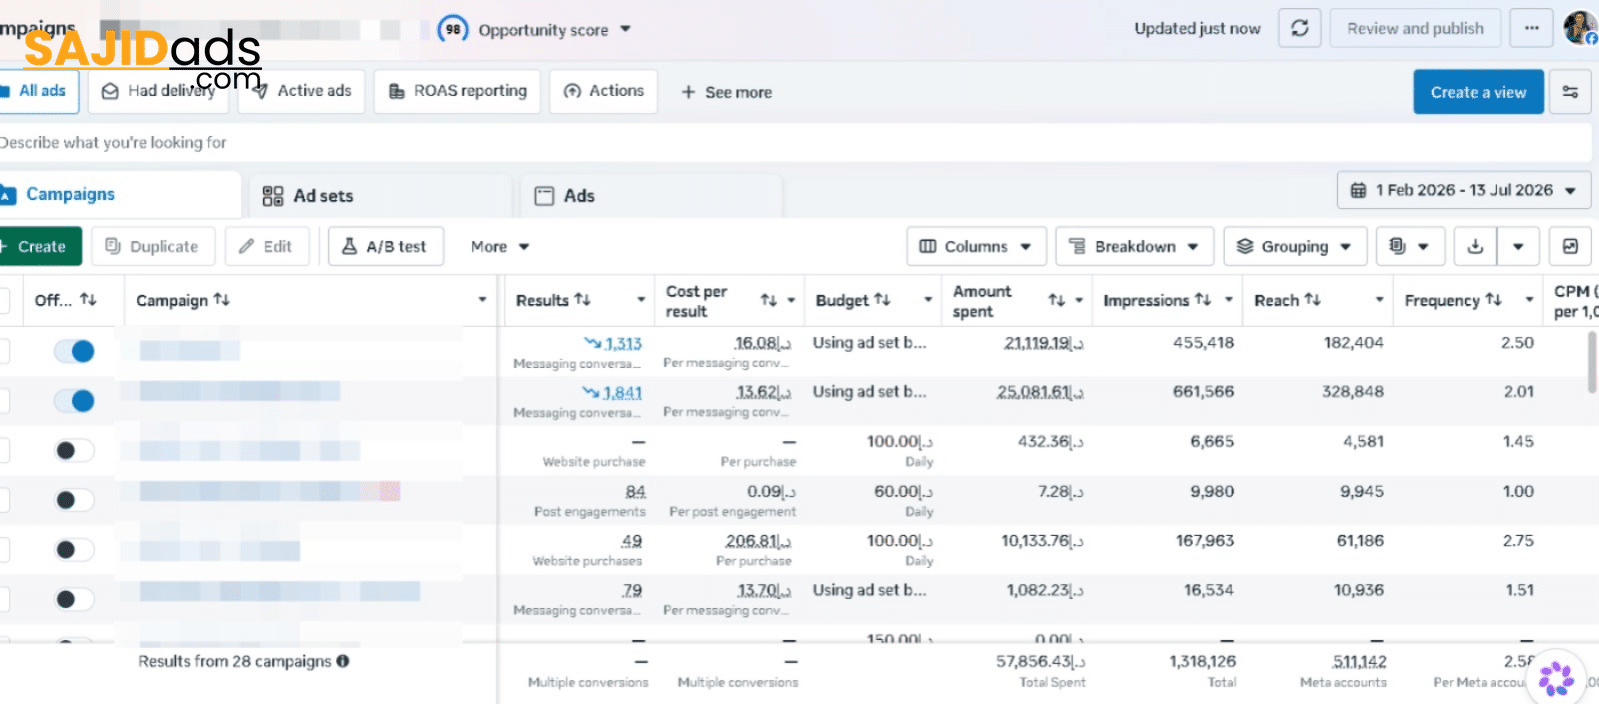Open the three-dots menu beside Review and publish
The image size is (1599, 704).
pos(1531,28)
